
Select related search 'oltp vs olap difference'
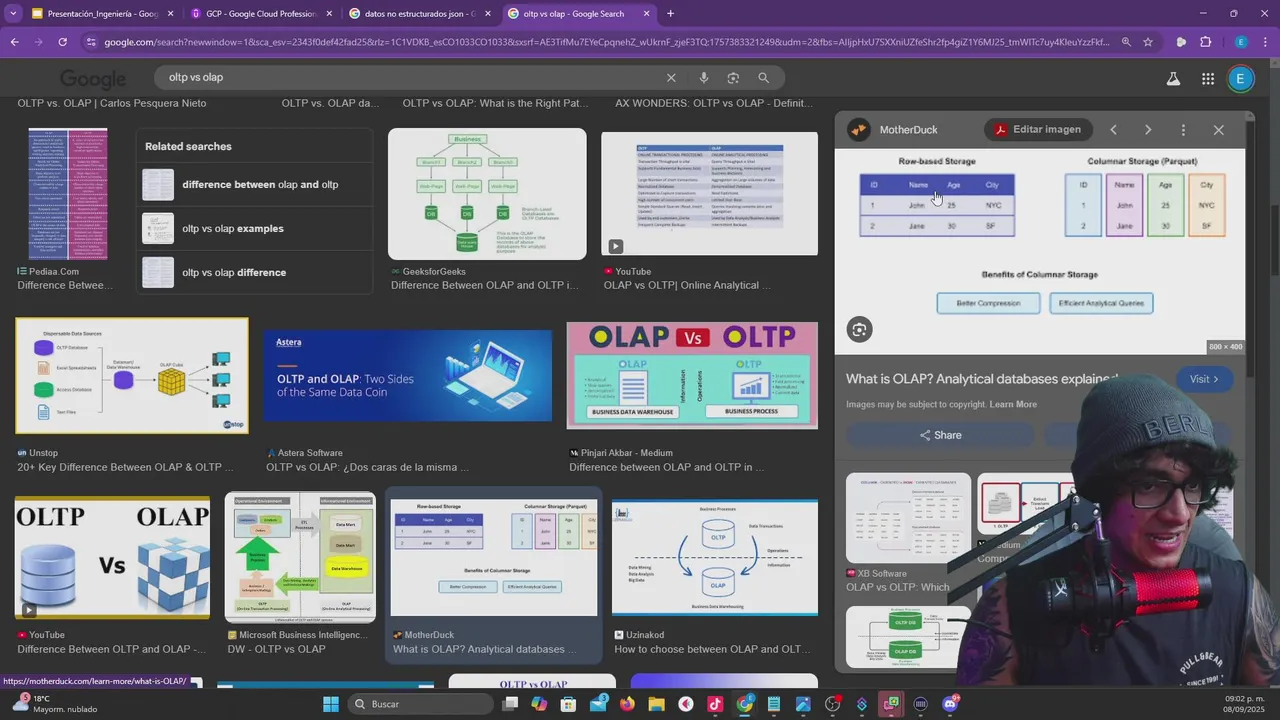255,273
